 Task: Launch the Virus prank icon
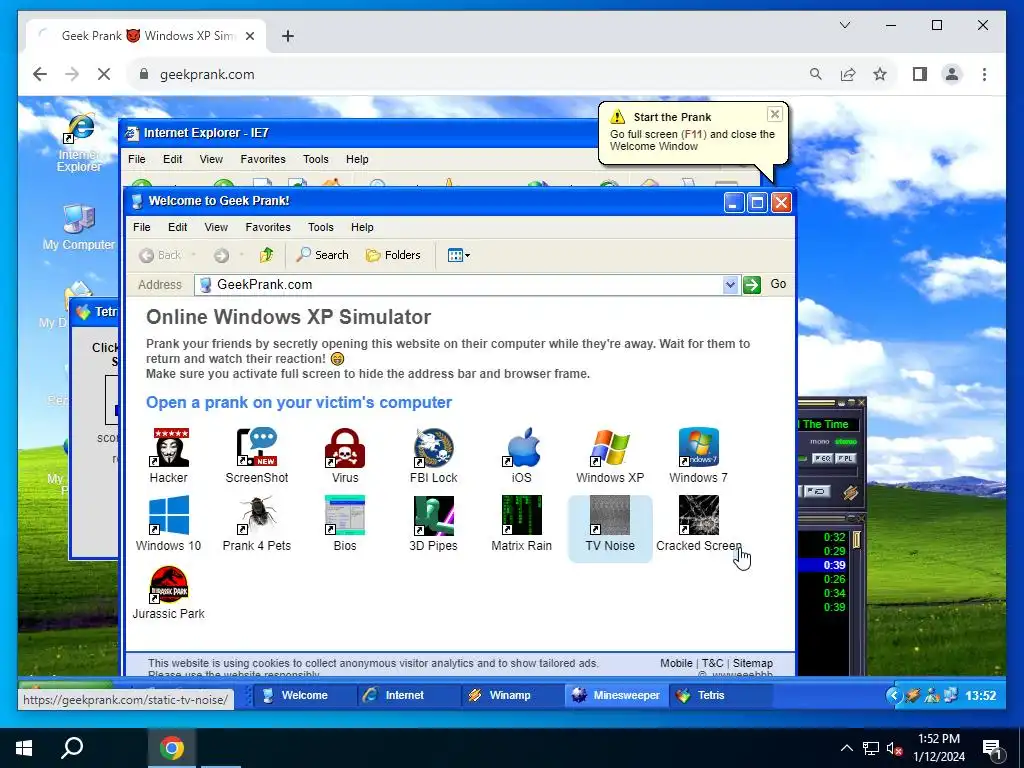345,456
